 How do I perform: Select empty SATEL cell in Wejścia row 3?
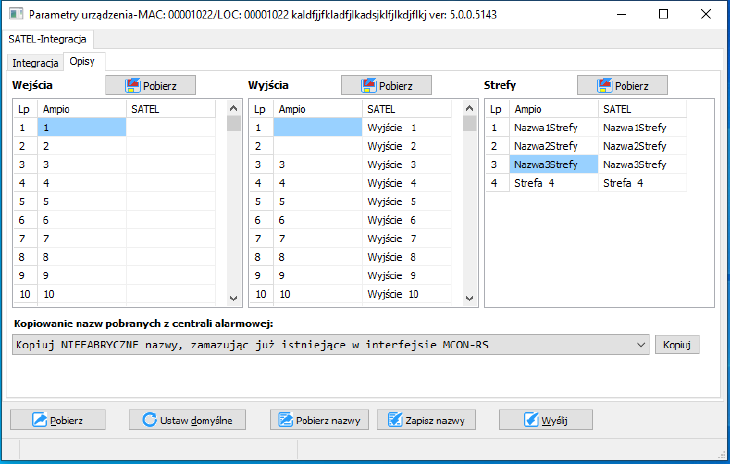(170, 164)
